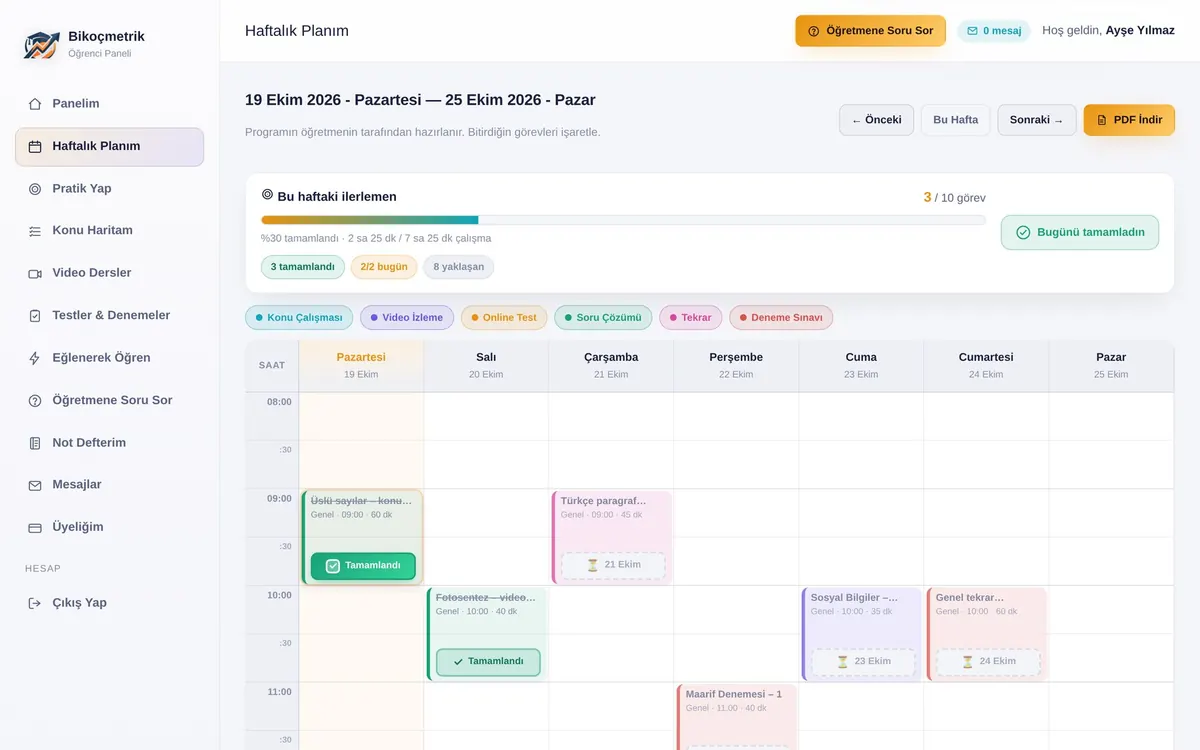Uncheck Tamamlandı on Üslü sayılar task
Screen dimensions: 1200x750
363,566
